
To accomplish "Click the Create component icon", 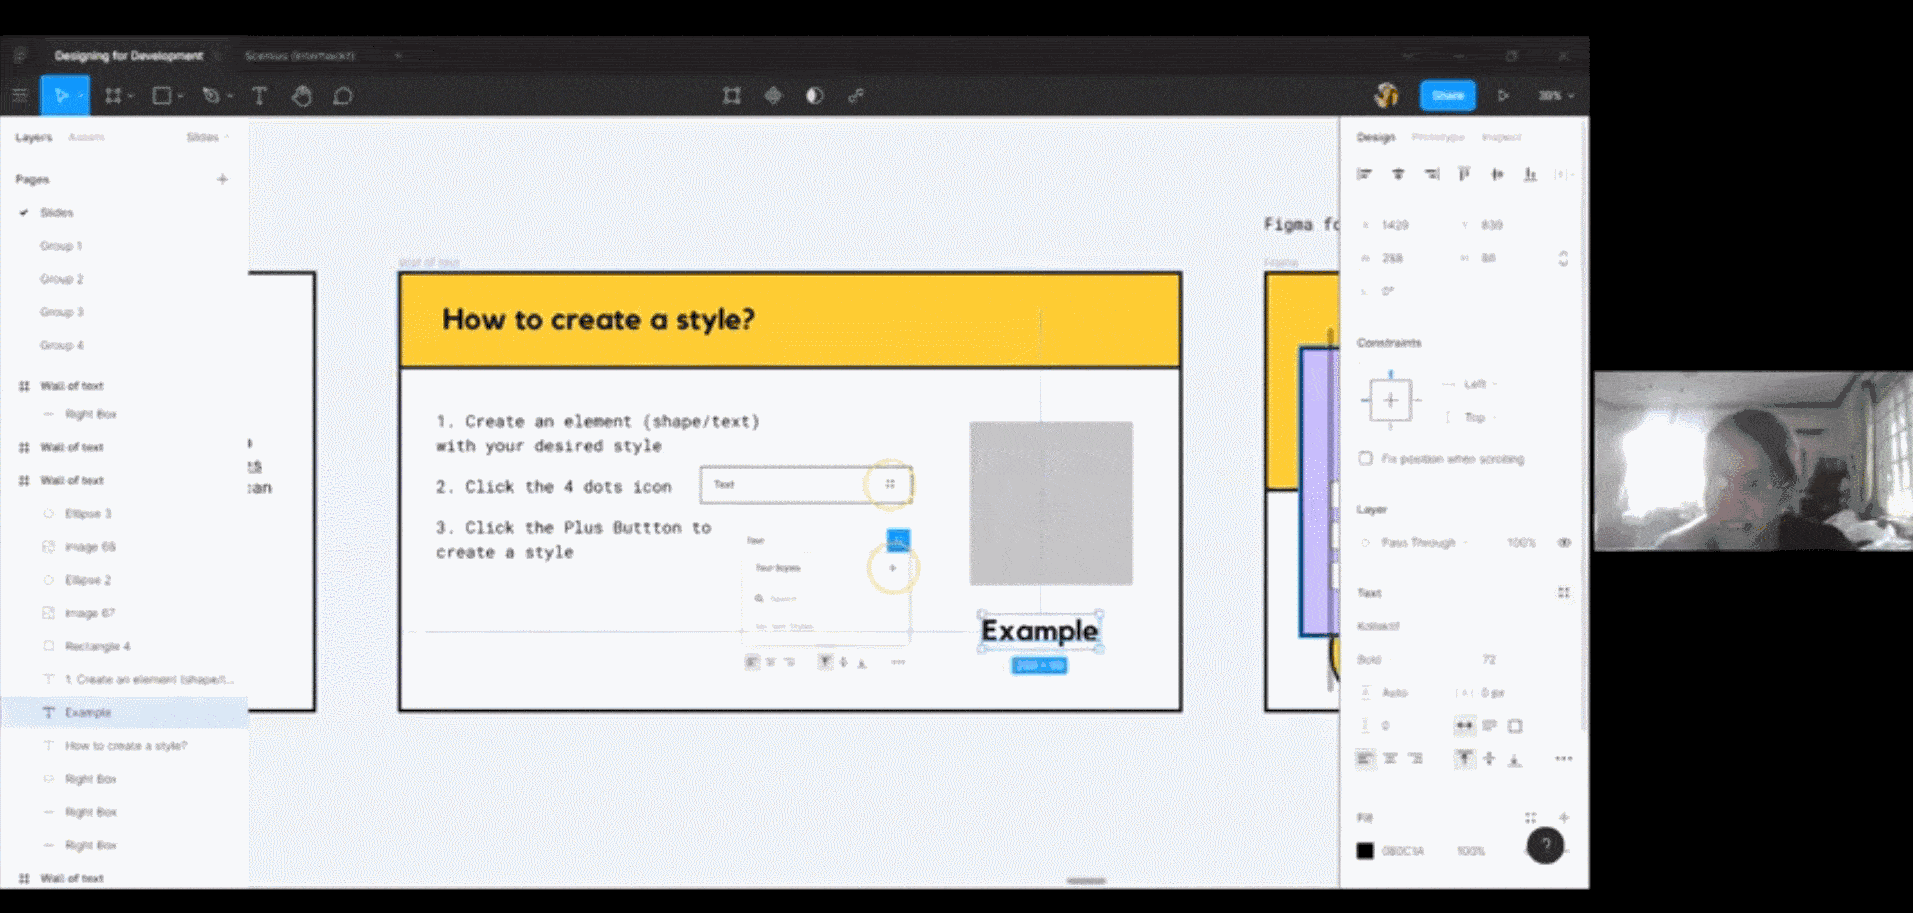I will pyautogui.click(x=773, y=96).
